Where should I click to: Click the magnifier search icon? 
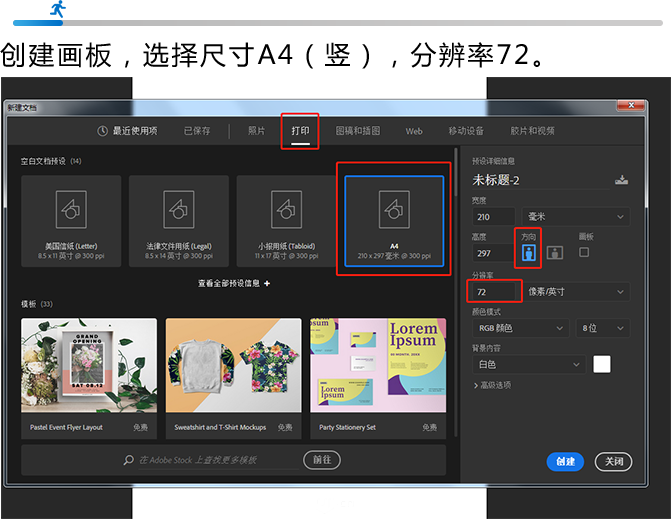pyautogui.click(x=128, y=460)
